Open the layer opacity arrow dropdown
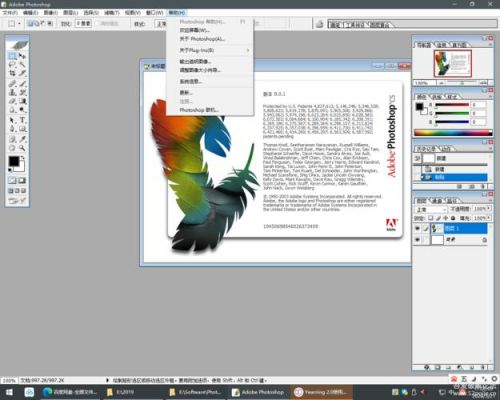 click(489, 208)
